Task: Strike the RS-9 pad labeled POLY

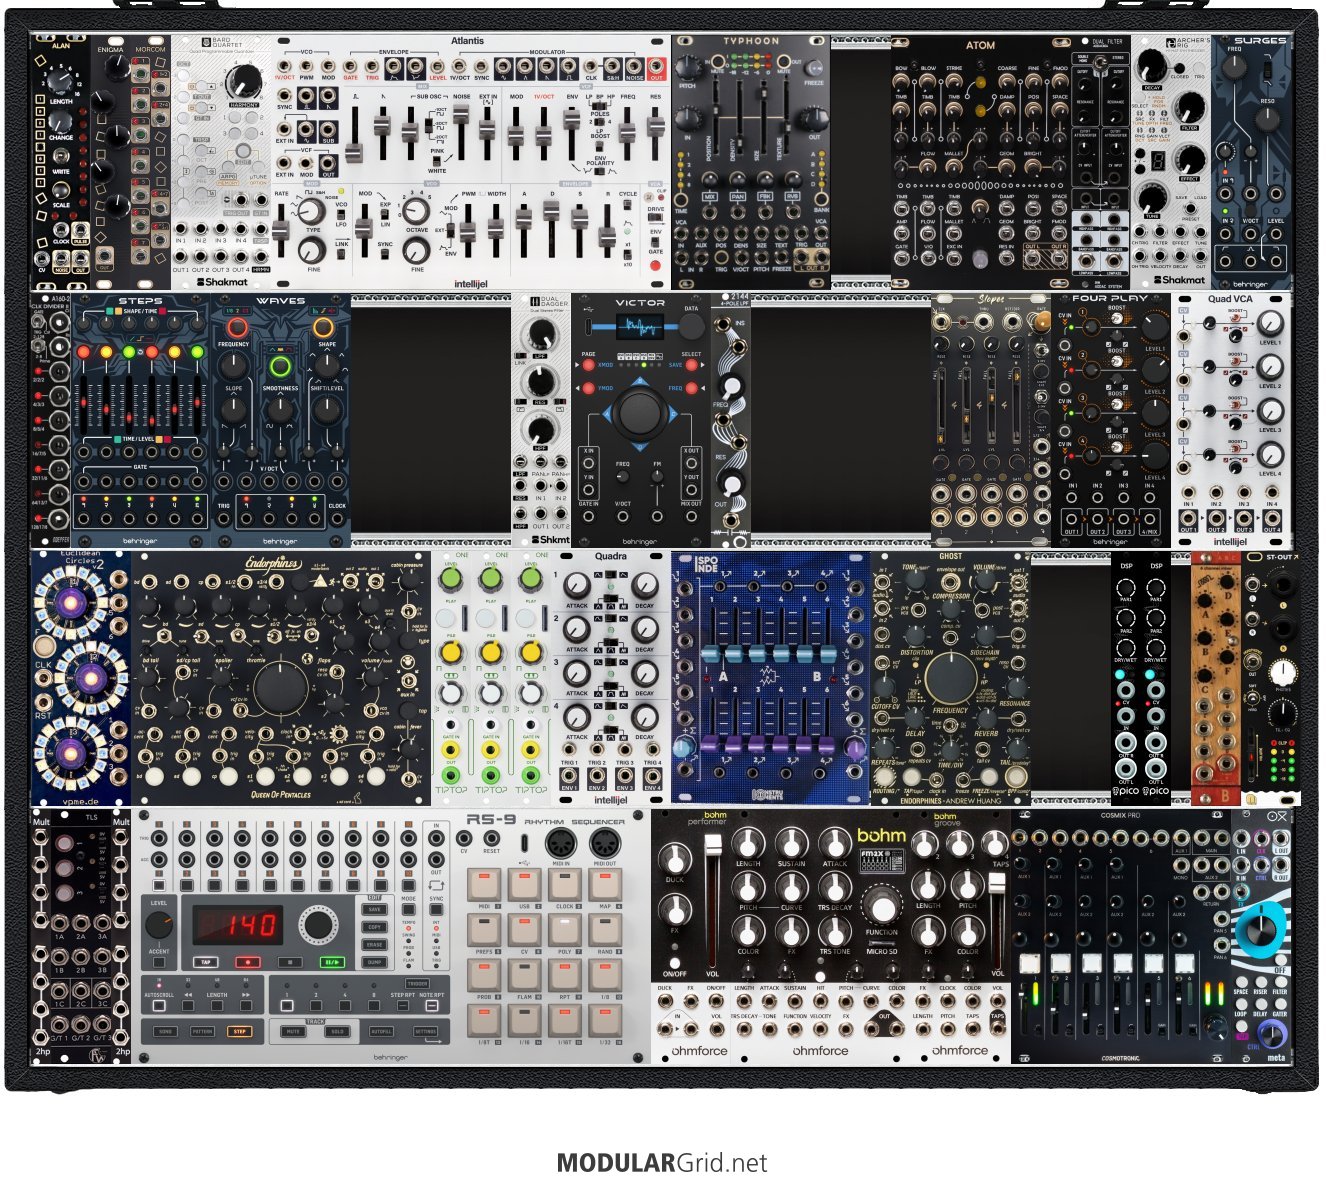Action: pyautogui.click(x=565, y=931)
